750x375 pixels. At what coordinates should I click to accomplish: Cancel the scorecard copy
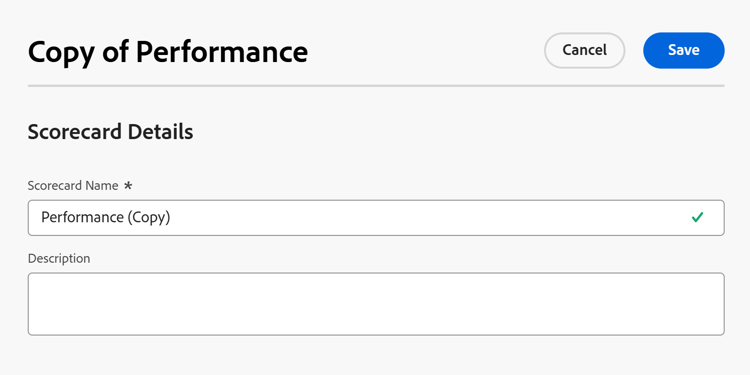tap(585, 50)
